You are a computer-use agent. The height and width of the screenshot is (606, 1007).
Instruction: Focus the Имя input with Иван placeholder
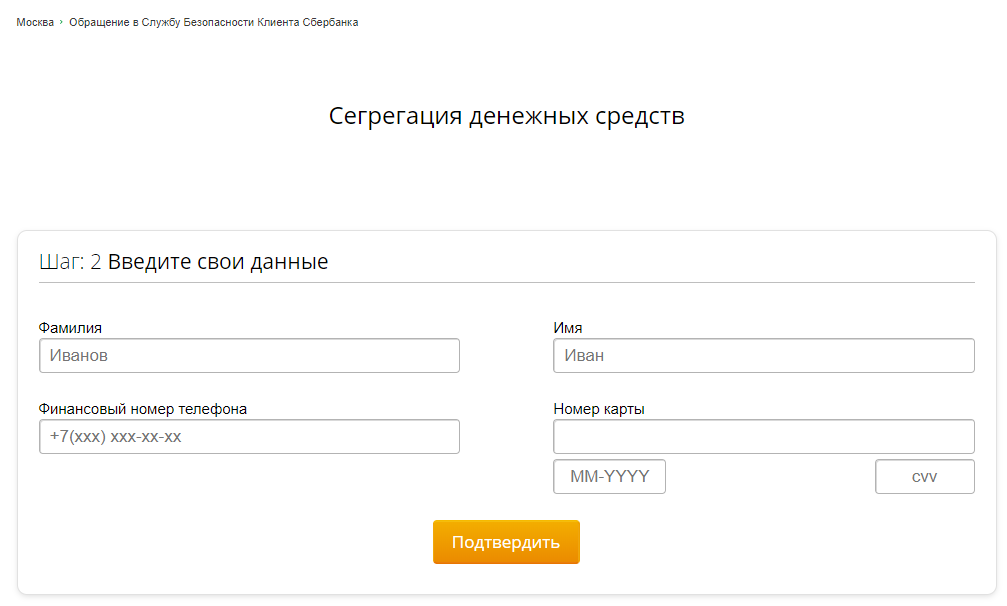point(763,356)
